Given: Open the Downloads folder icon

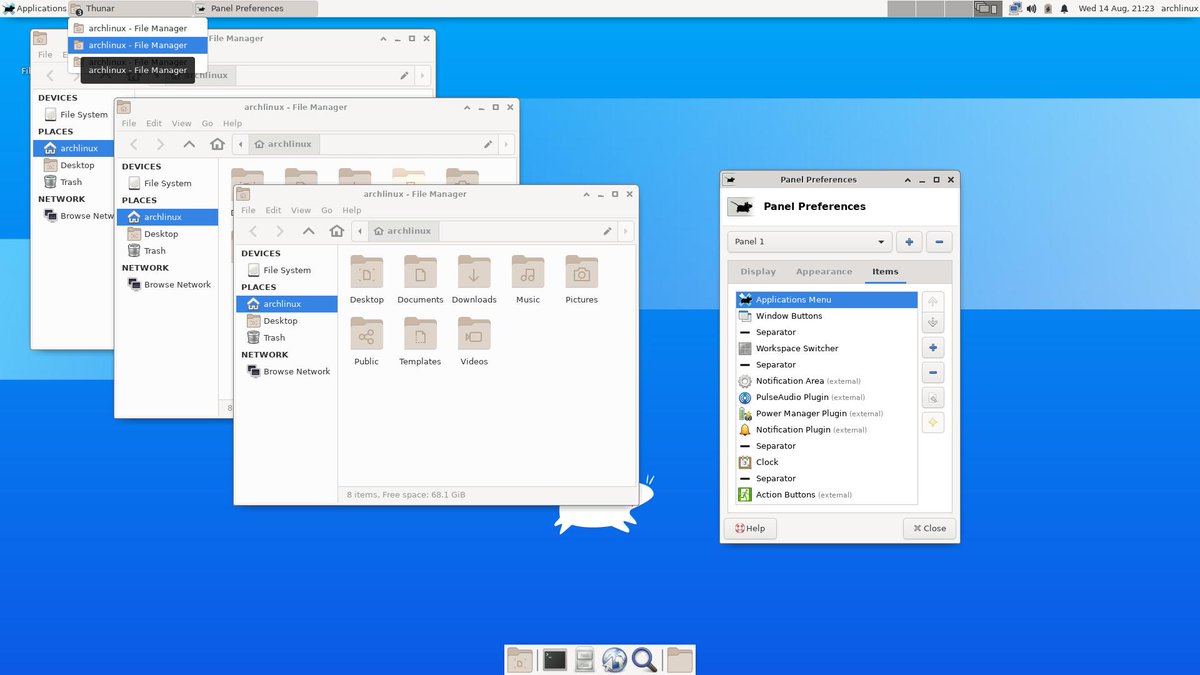Looking at the screenshot, I should (474, 272).
